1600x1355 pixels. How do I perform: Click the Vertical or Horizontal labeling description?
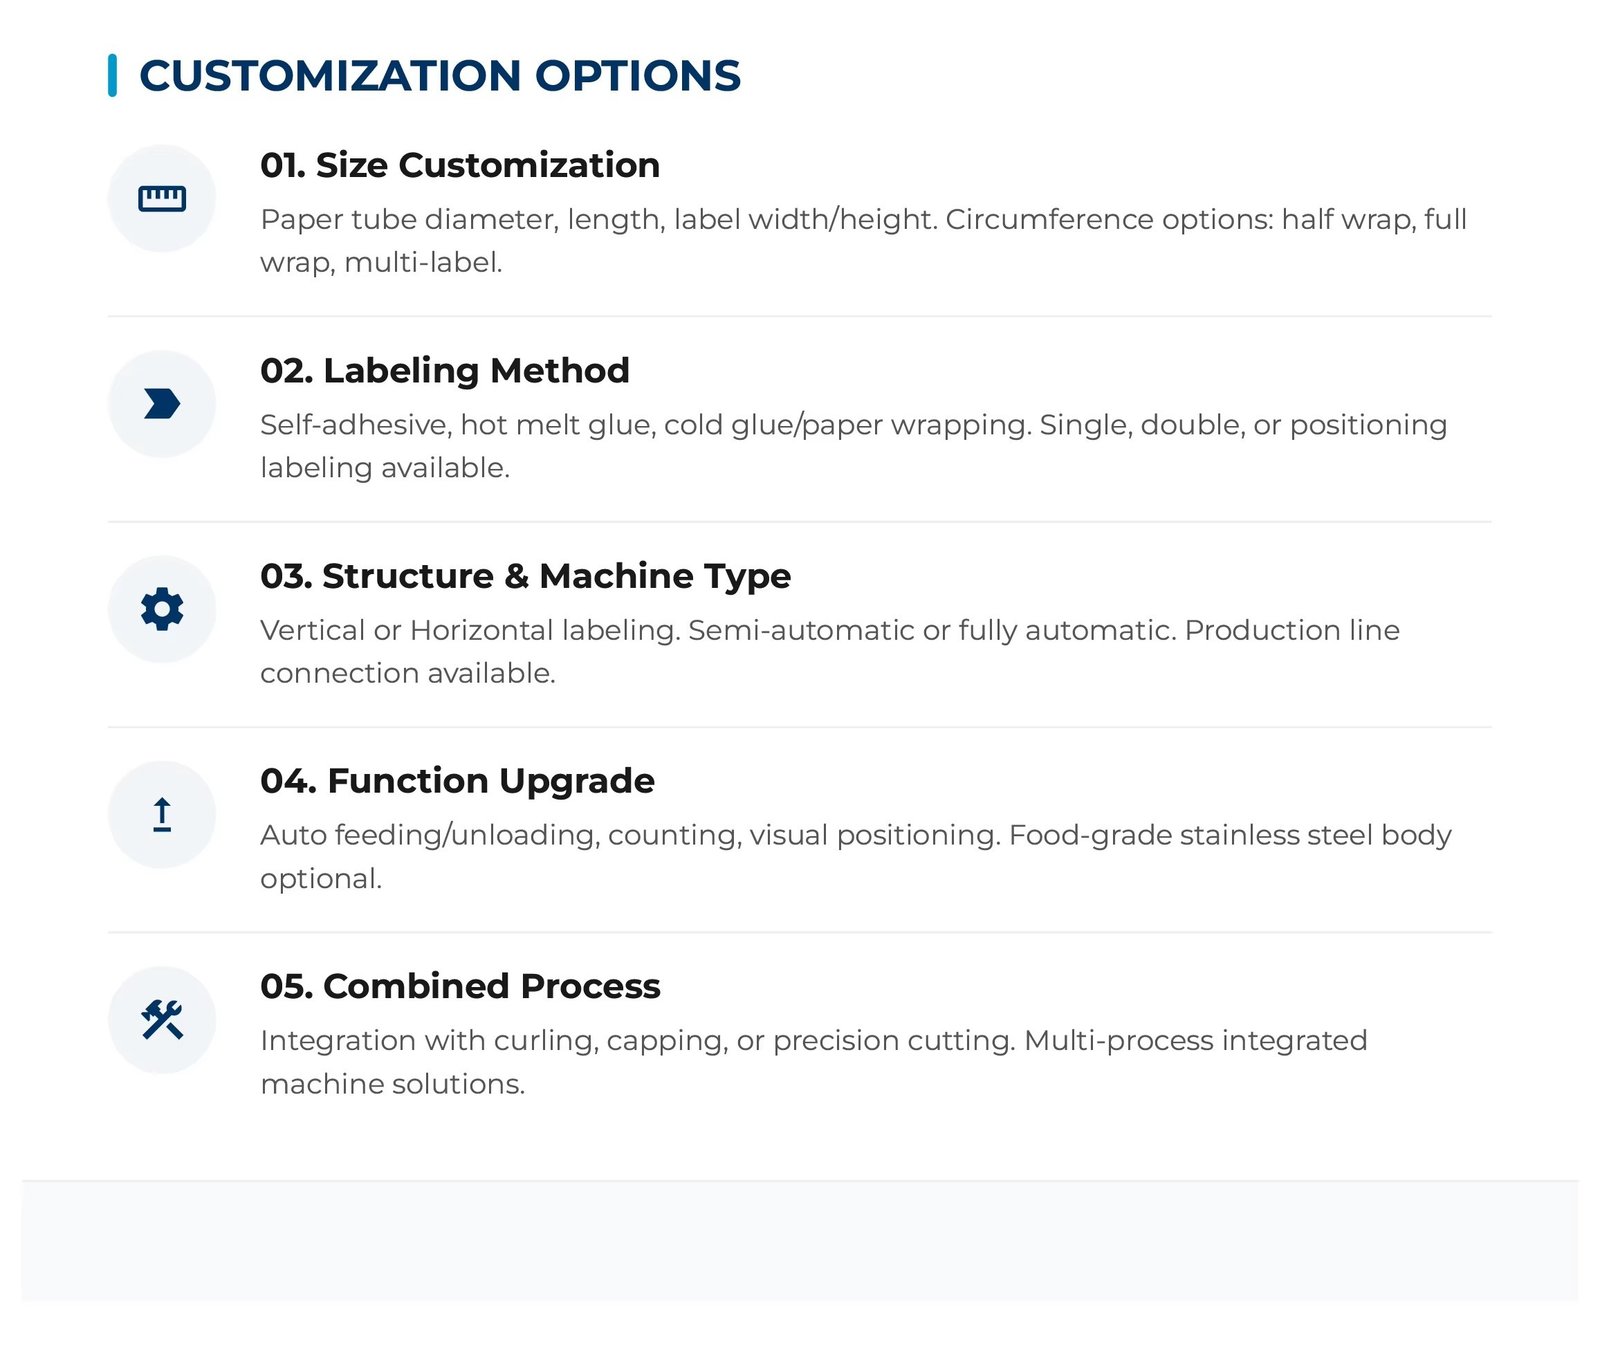click(x=830, y=651)
